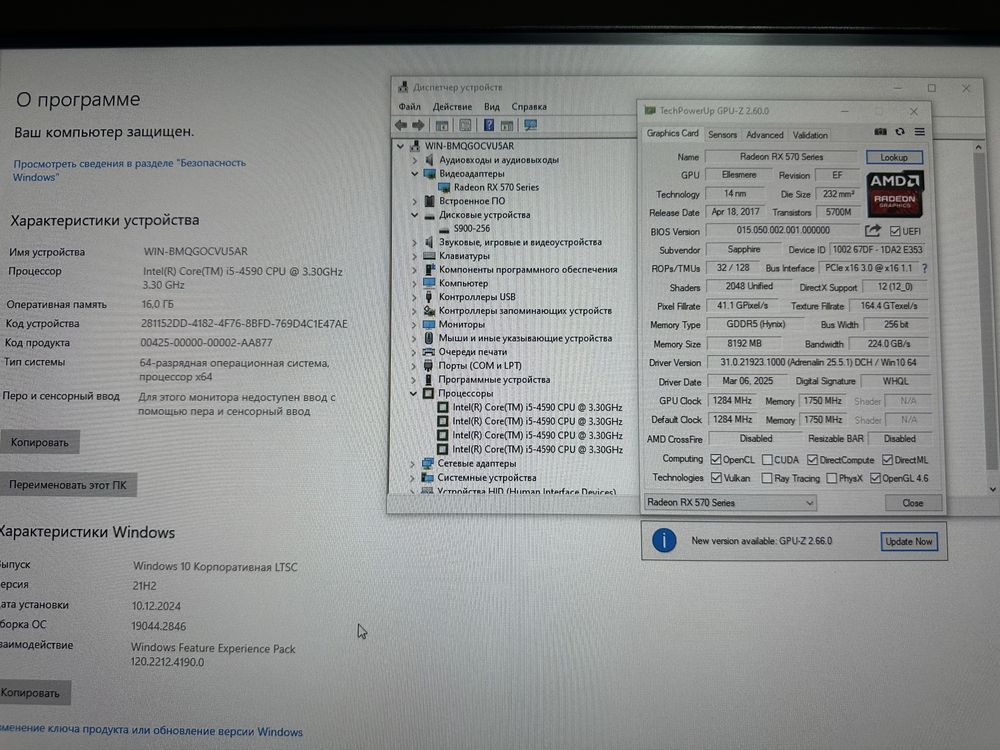This screenshot has height=750, width=1000.
Task: Toggle the OpenGL 4.6 checkbox
Action: click(x=875, y=478)
